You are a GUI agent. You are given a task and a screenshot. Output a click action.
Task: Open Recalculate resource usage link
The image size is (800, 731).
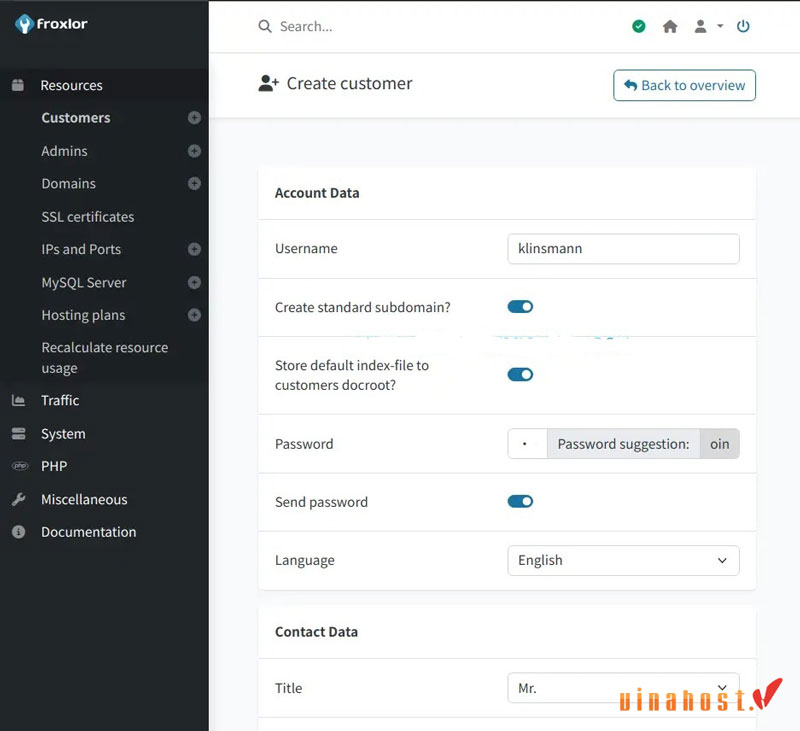[105, 358]
